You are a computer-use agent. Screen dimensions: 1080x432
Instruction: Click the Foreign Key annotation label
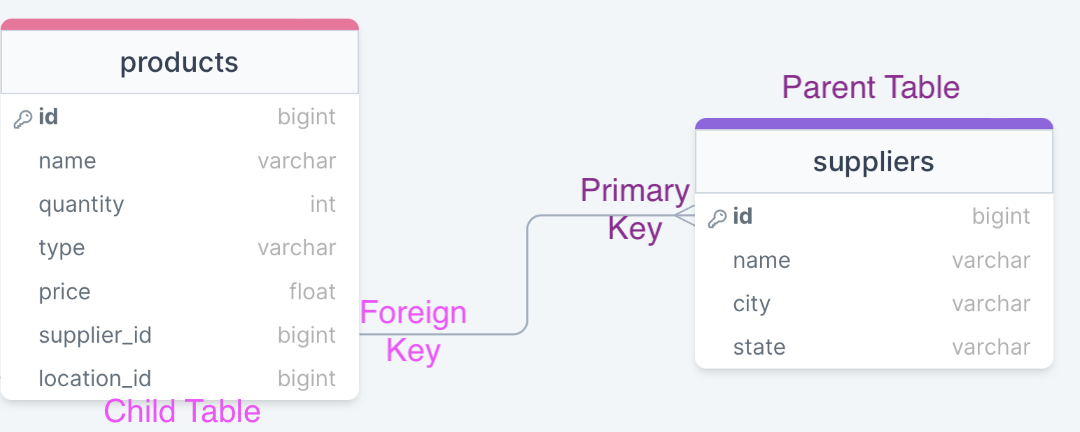pos(413,331)
